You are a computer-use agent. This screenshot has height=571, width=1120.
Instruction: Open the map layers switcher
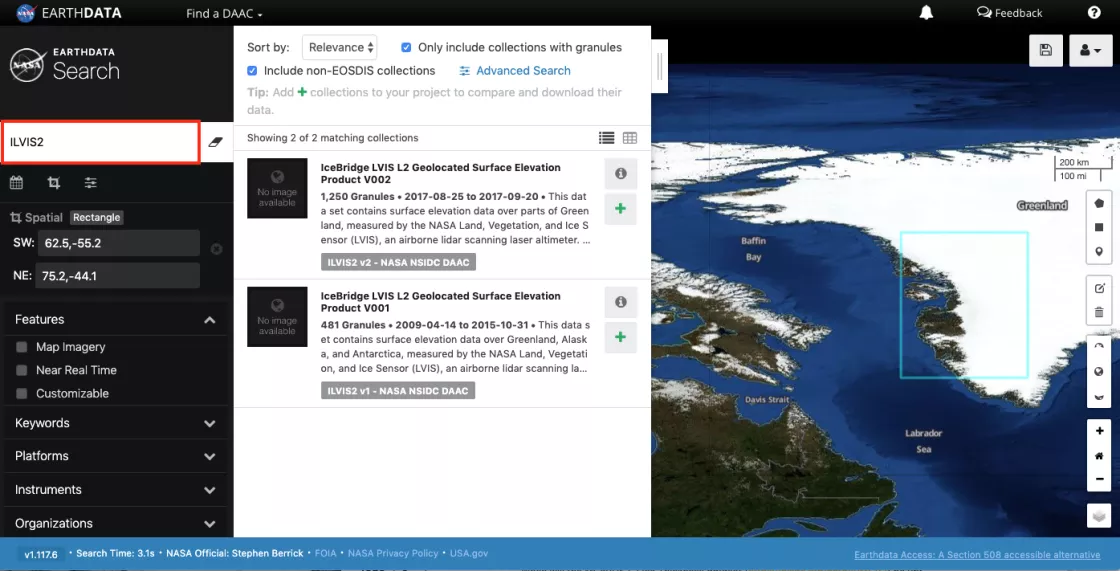click(x=1099, y=515)
